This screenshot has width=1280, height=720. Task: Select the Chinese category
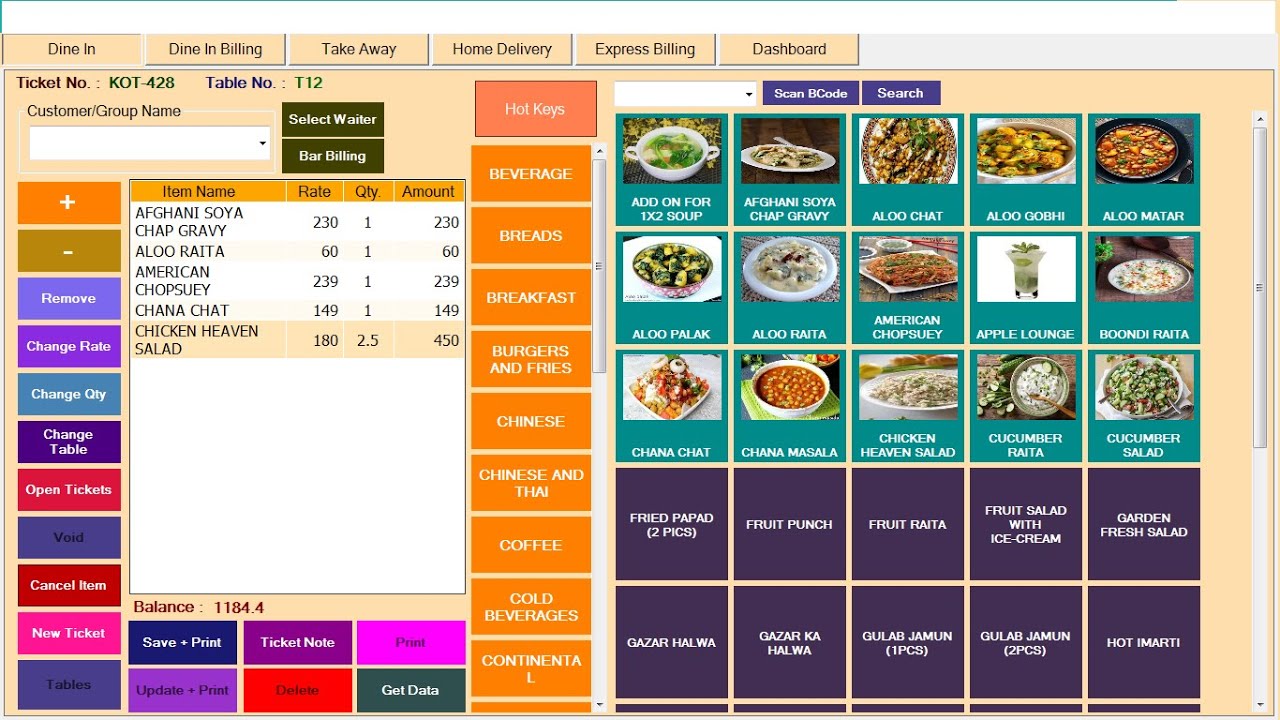(x=531, y=422)
